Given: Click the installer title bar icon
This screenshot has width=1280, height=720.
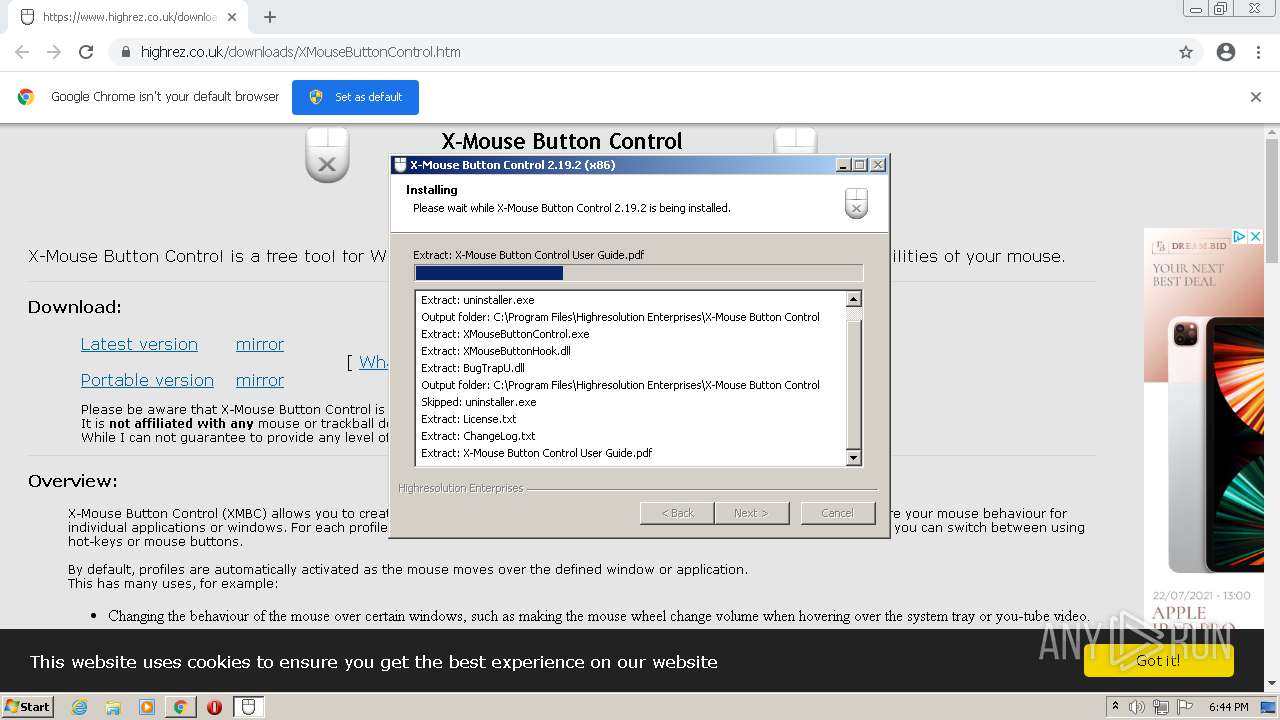Looking at the screenshot, I should [x=400, y=165].
